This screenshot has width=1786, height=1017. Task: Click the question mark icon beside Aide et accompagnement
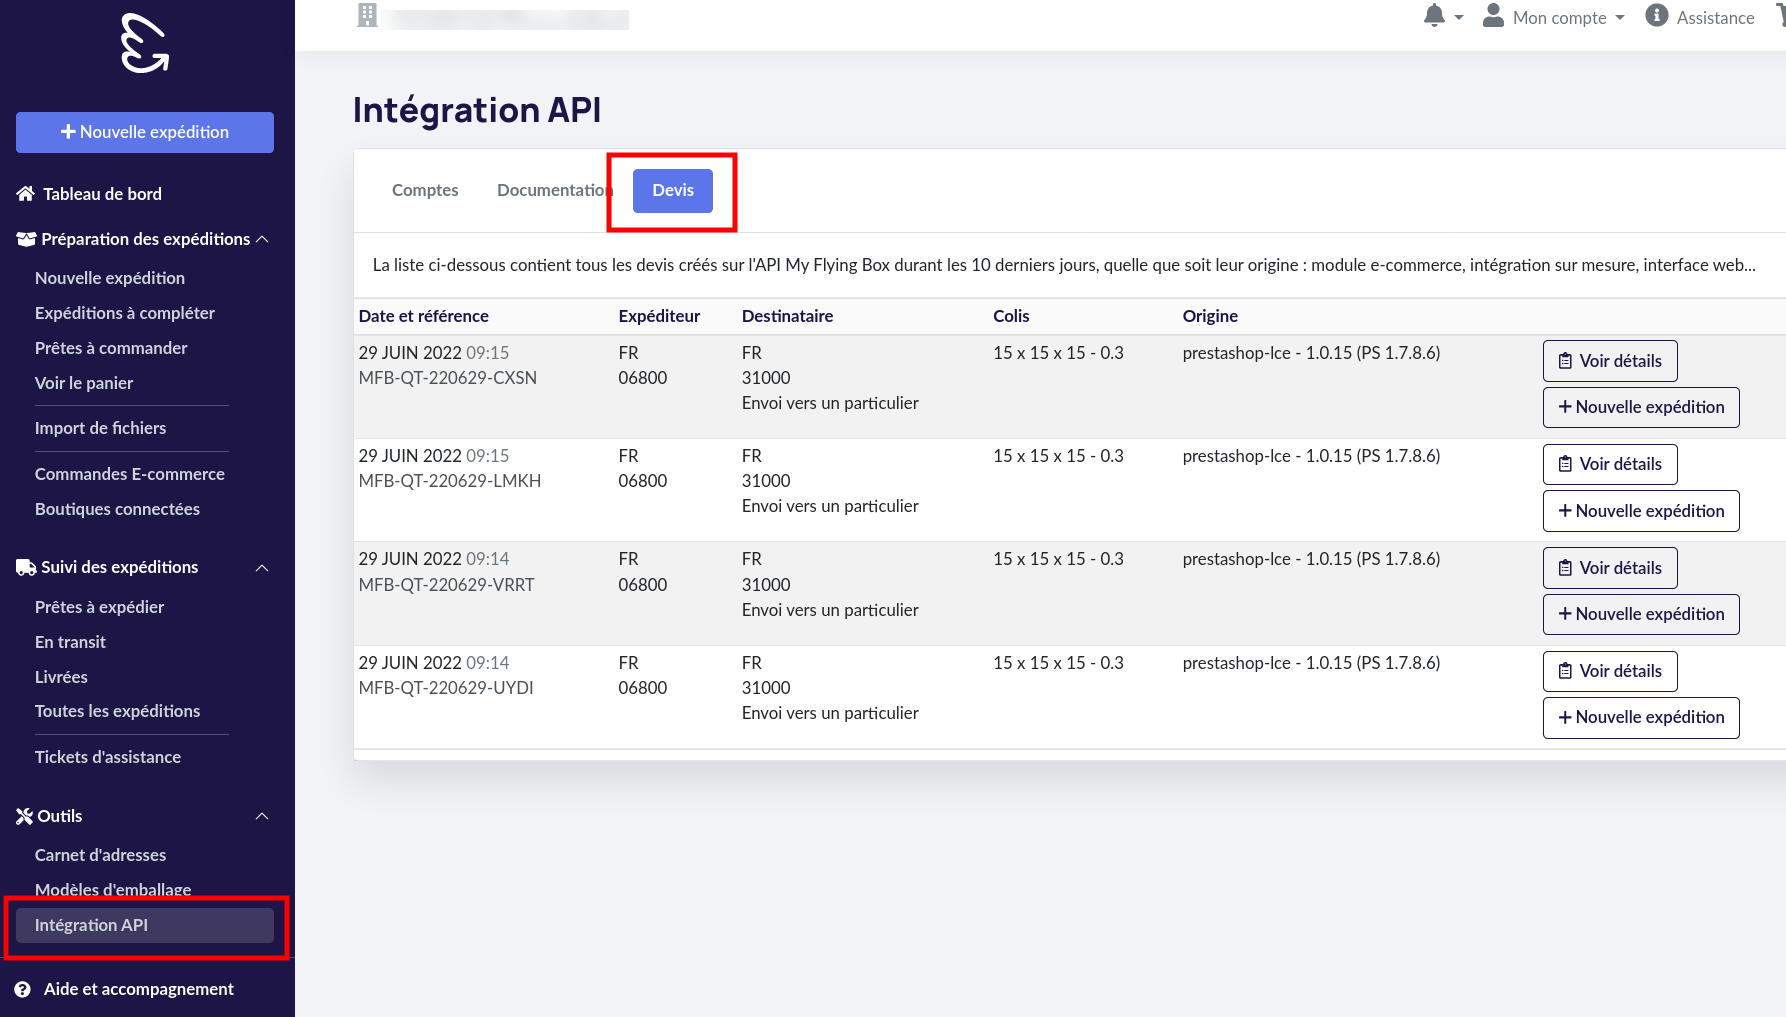coord(23,989)
